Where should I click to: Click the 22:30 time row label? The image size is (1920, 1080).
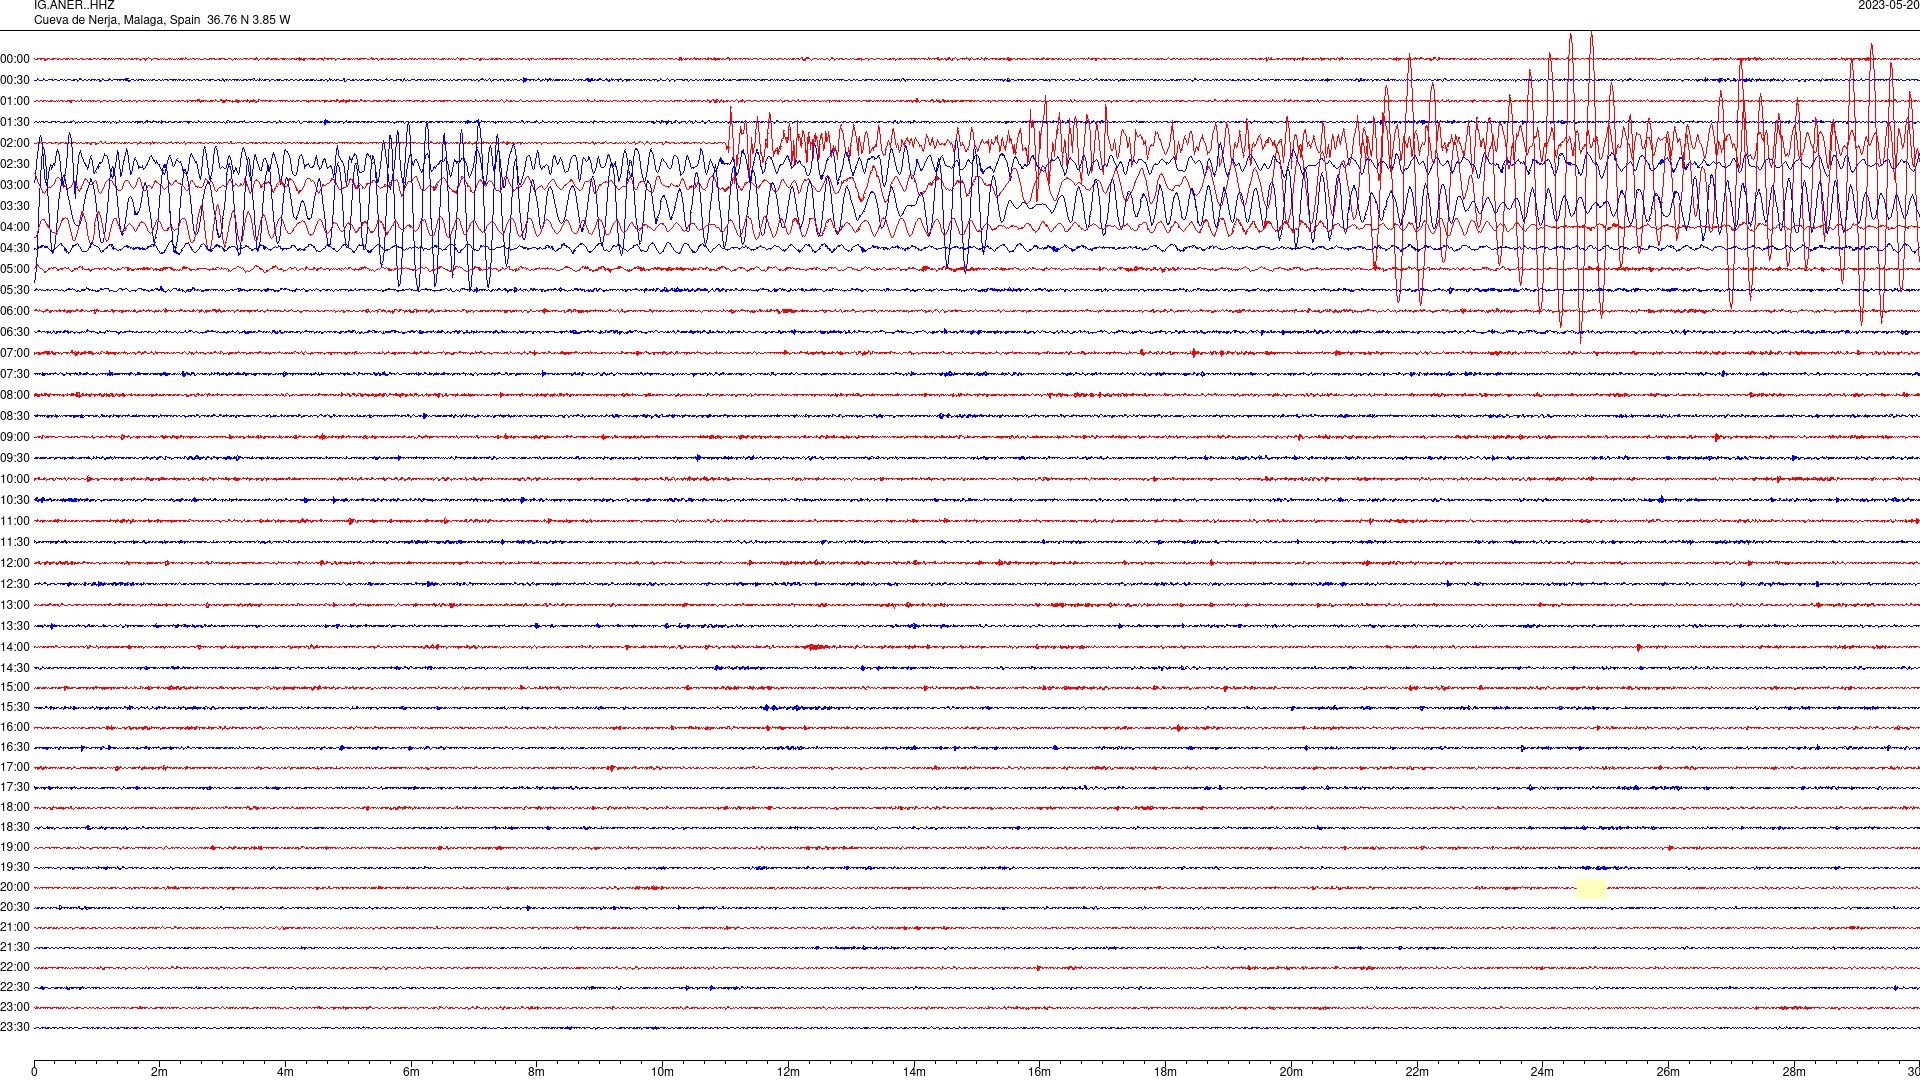tap(15, 987)
